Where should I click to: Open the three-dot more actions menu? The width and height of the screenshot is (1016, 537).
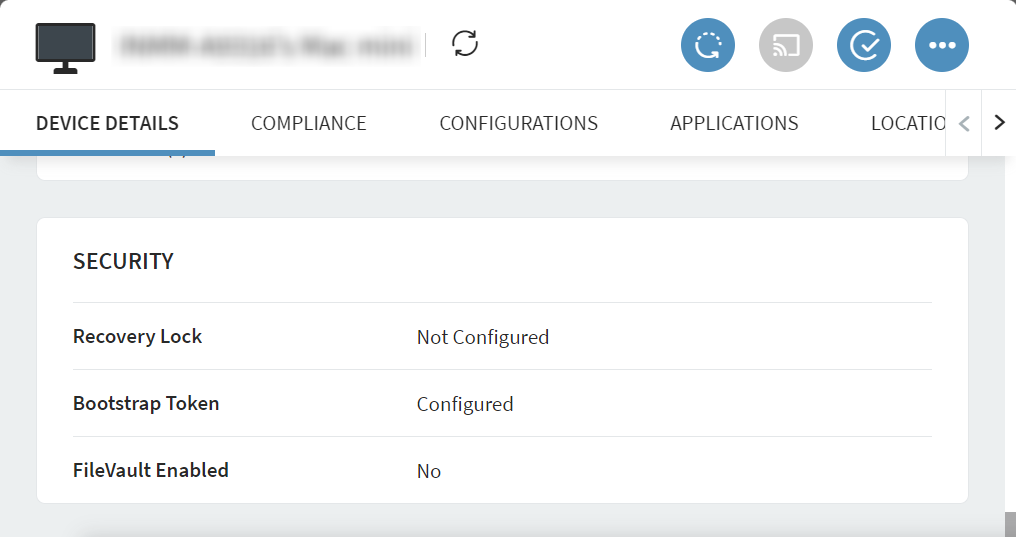pos(942,45)
